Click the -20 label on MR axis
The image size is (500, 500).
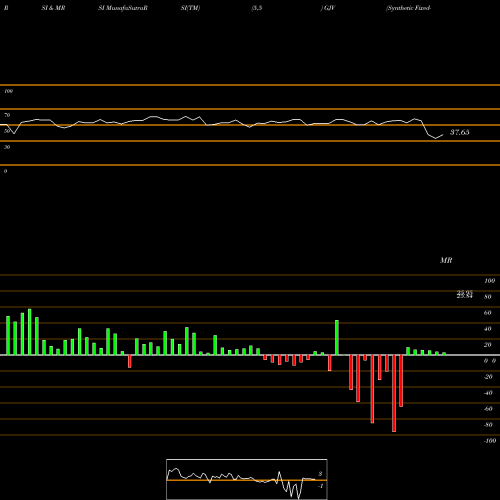488,377
